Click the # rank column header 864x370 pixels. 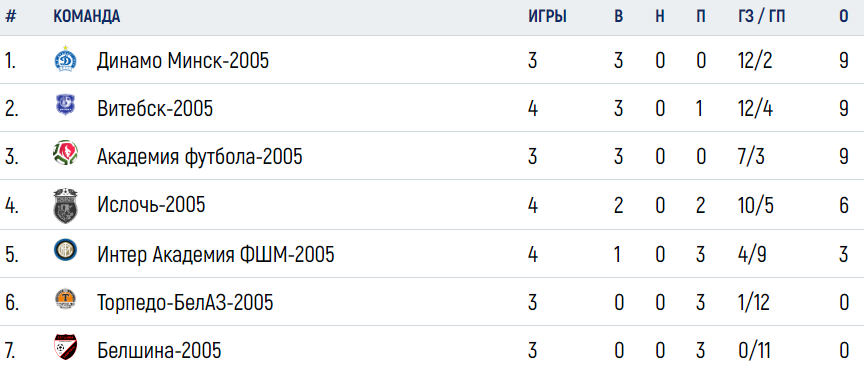tap(10, 17)
